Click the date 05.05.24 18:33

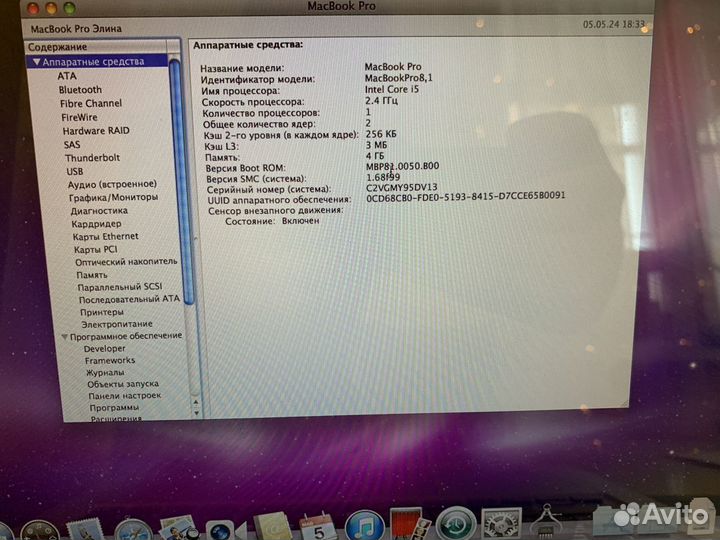pyautogui.click(x=614, y=24)
